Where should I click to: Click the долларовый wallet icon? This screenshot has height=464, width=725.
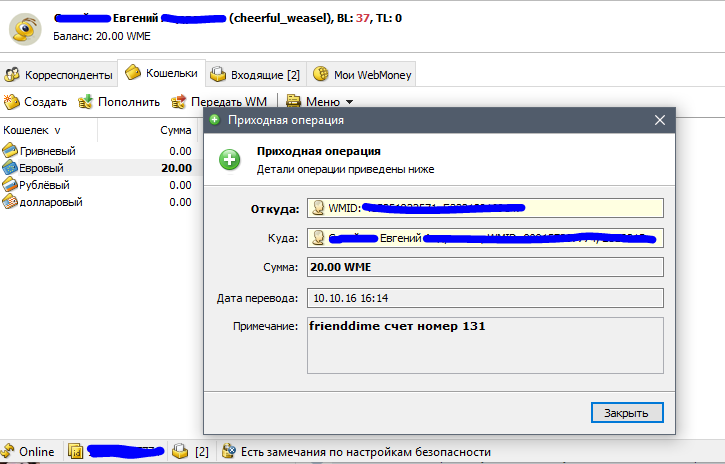[x=10, y=201]
